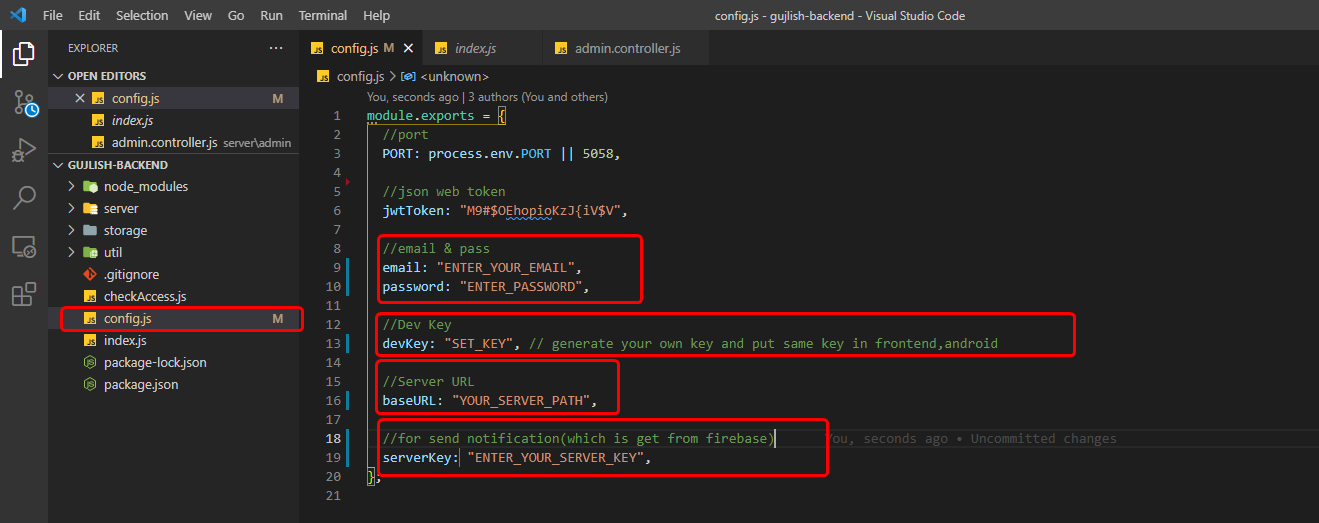Open the Remote Explorer icon
This screenshot has width=1319, height=523.
pyautogui.click(x=23, y=246)
